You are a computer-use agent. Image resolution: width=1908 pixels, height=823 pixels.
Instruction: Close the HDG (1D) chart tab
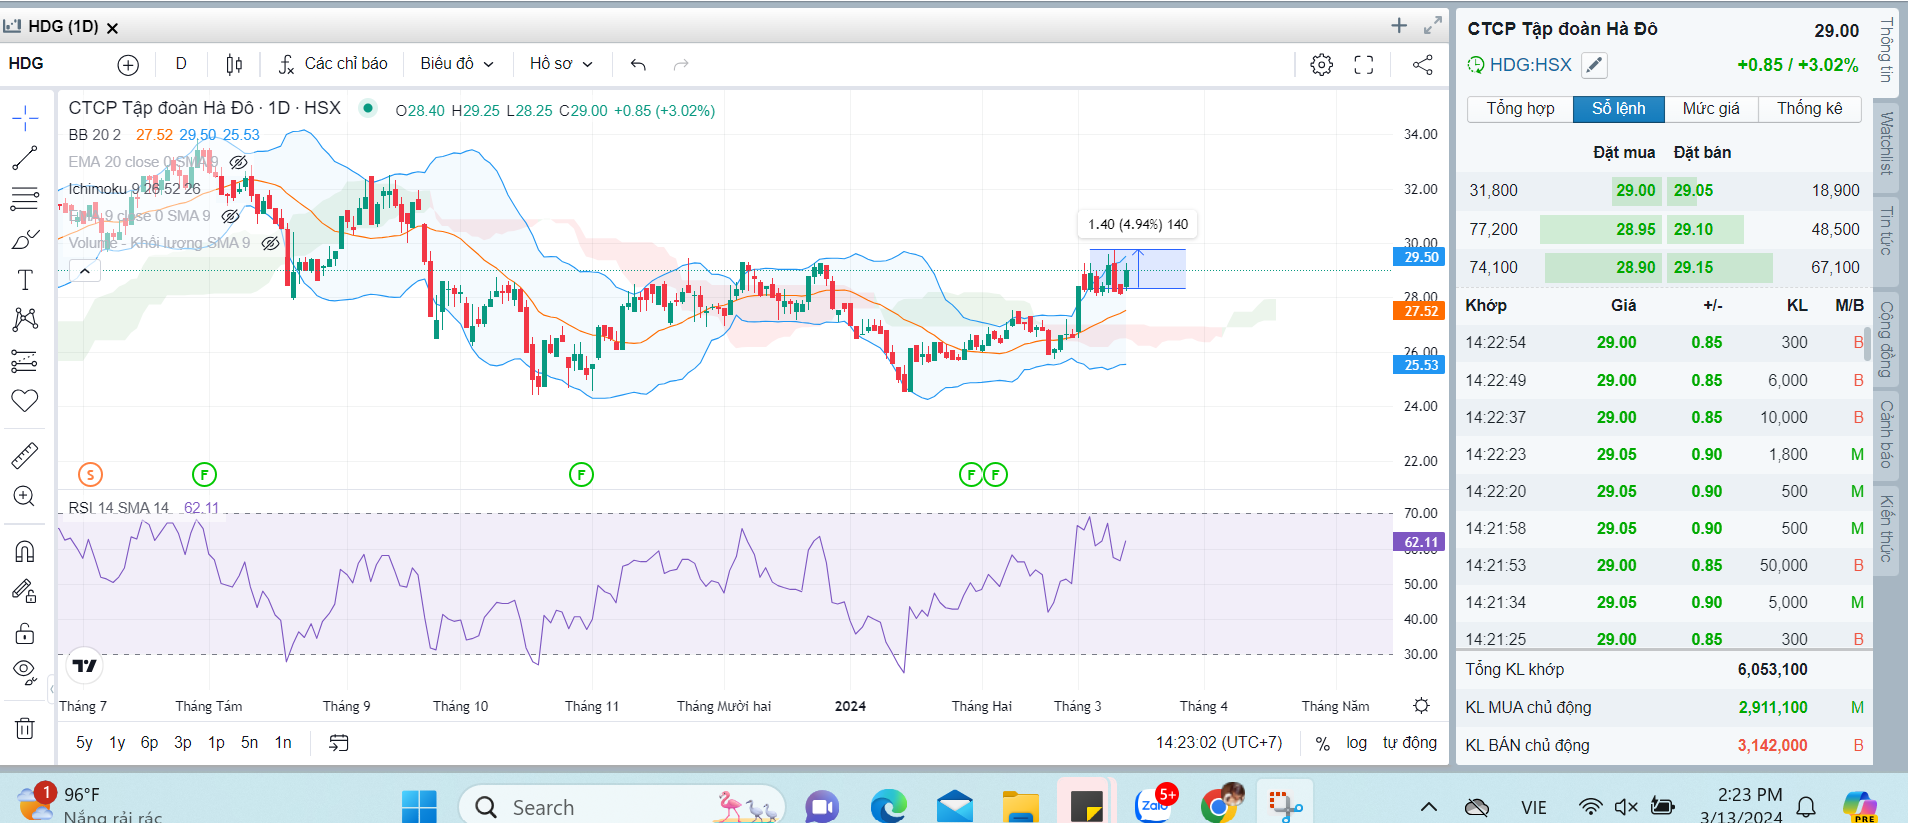[x=112, y=28]
